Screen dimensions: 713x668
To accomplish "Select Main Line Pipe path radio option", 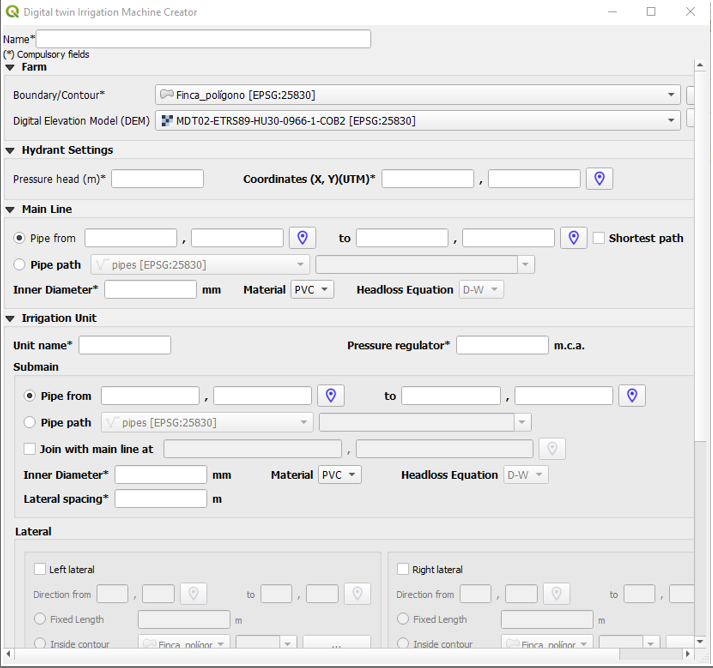I will (x=20, y=265).
